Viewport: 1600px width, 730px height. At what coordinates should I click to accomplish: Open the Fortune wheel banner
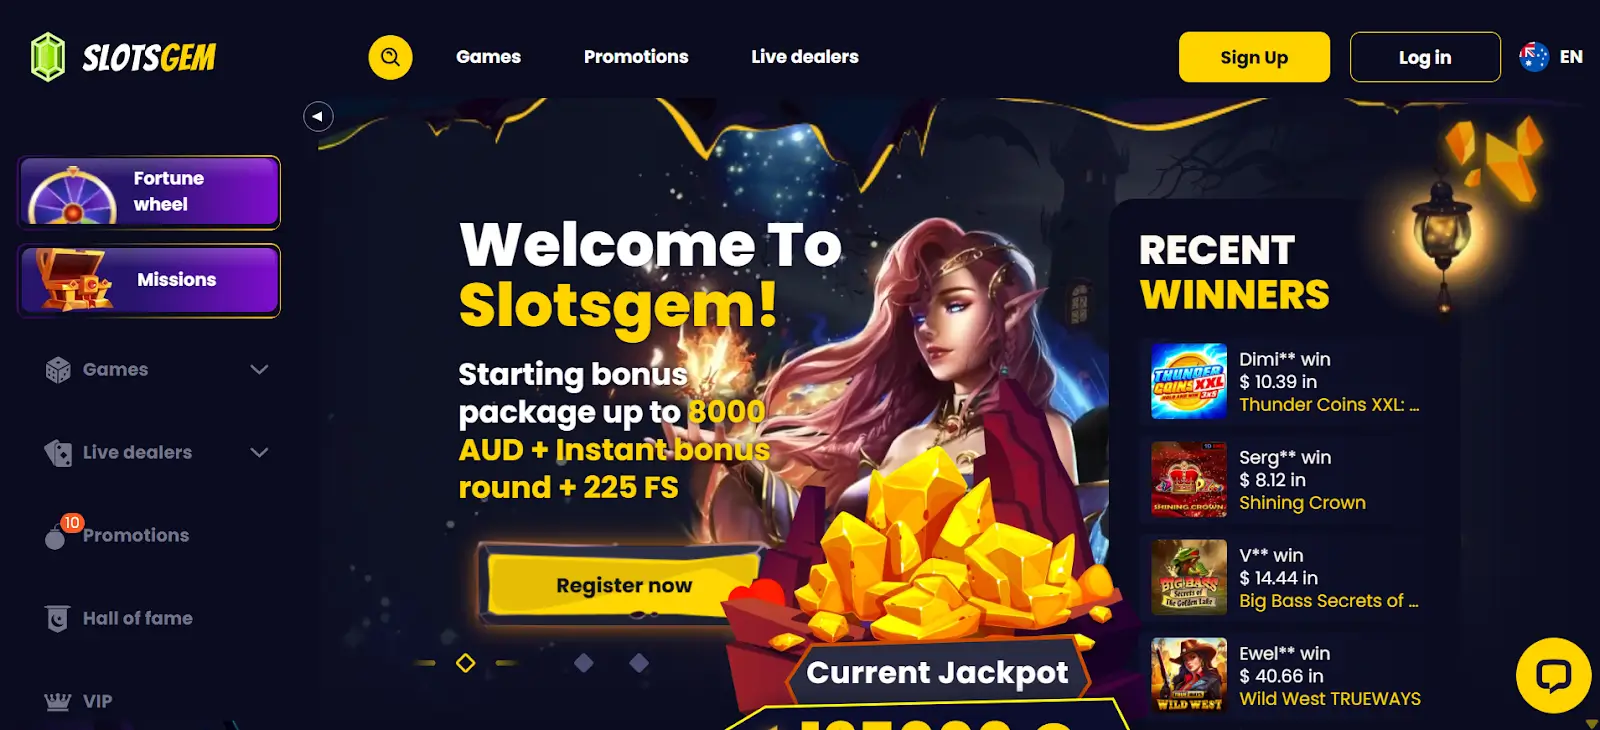click(x=149, y=192)
